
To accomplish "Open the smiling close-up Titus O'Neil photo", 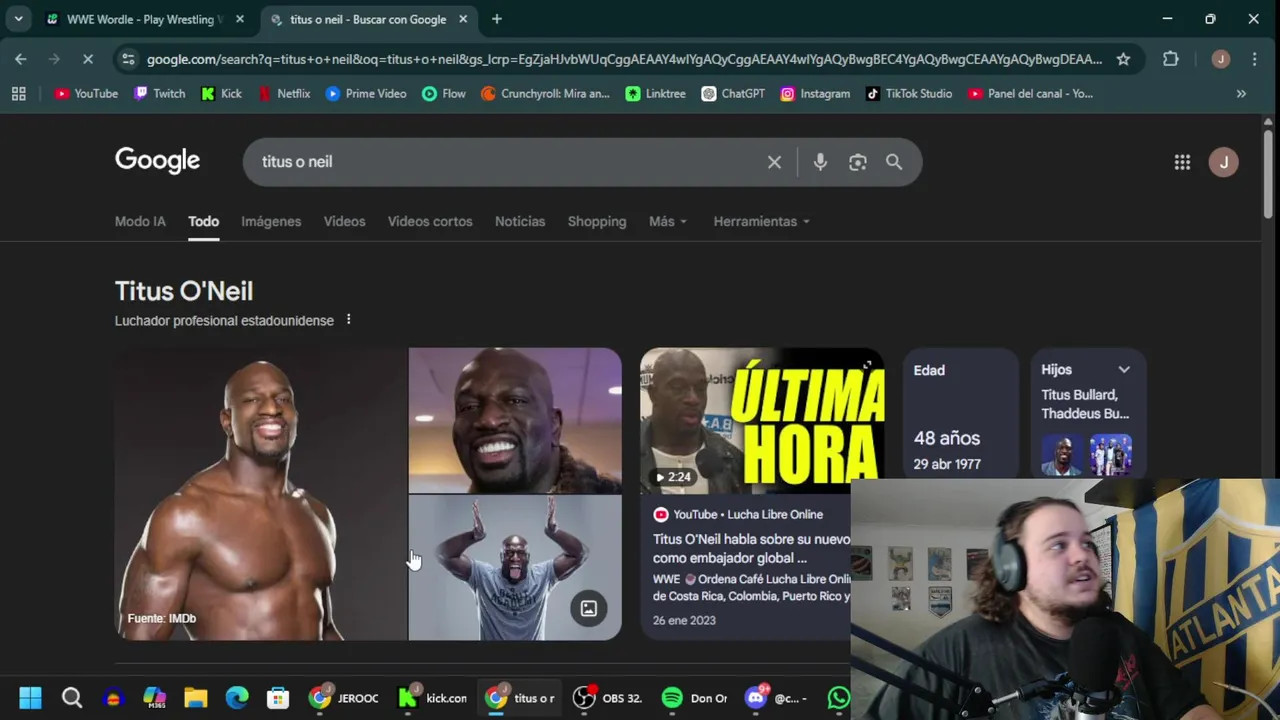I will 515,420.
